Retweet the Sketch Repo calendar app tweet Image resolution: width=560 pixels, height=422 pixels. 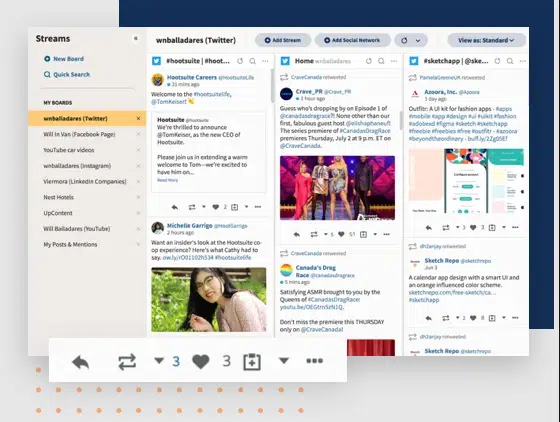click(x=446, y=318)
